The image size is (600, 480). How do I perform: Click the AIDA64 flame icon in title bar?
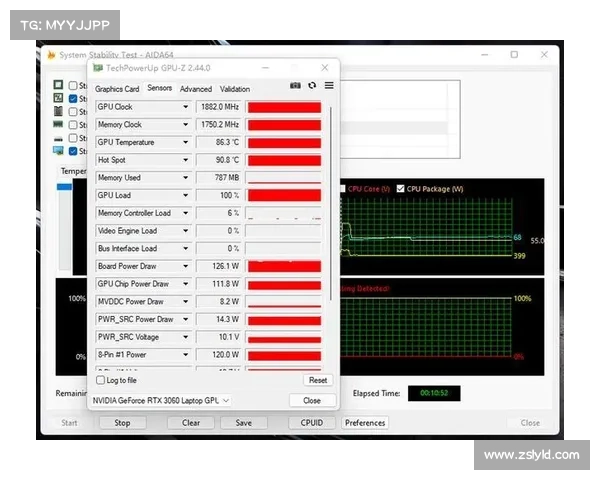pos(51,55)
